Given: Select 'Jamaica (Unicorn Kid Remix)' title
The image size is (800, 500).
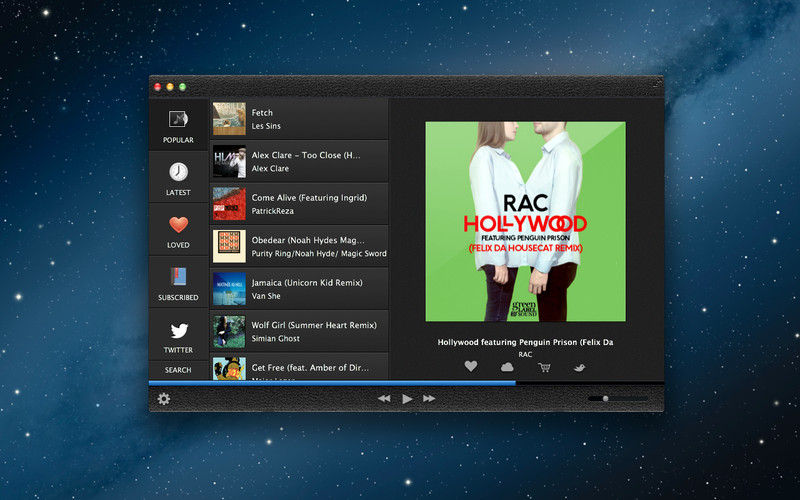Looking at the screenshot, I should (307, 282).
